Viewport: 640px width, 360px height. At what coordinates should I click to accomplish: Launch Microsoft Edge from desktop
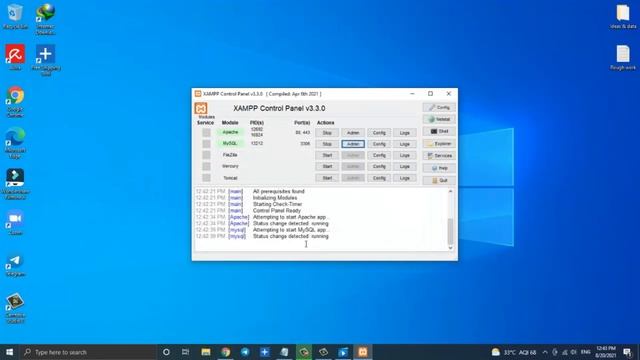click(x=15, y=143)
